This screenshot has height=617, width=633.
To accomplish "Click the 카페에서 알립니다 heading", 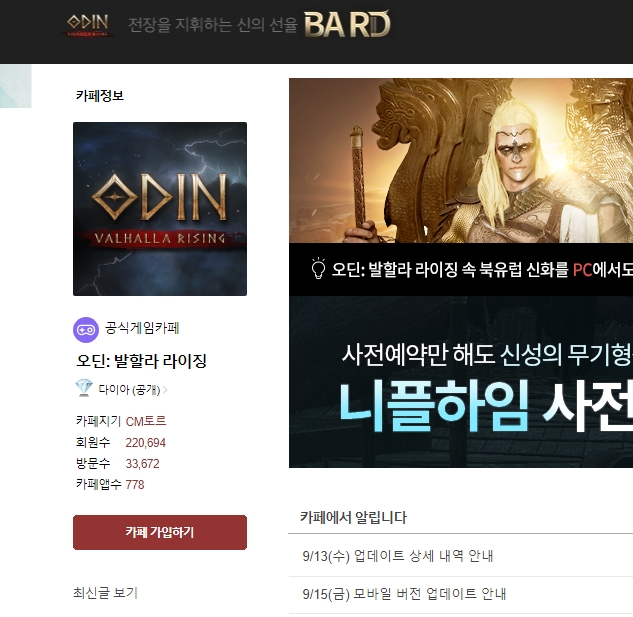I will click(353, 517).
